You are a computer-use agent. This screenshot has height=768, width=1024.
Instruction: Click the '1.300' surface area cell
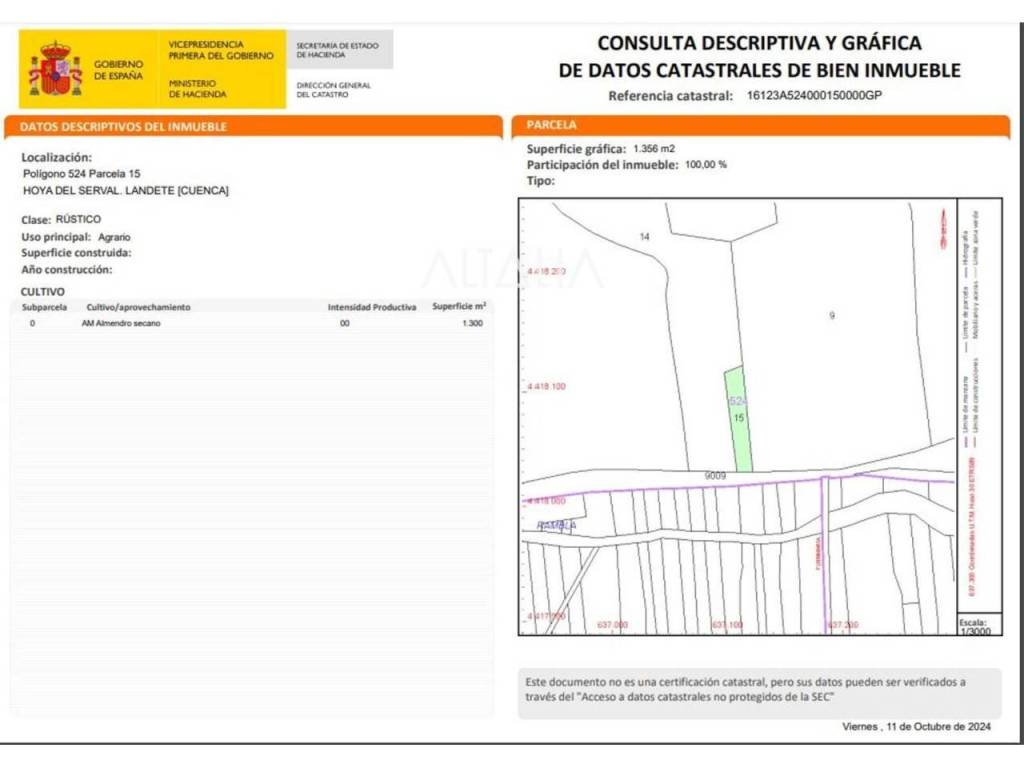[473, 323]
